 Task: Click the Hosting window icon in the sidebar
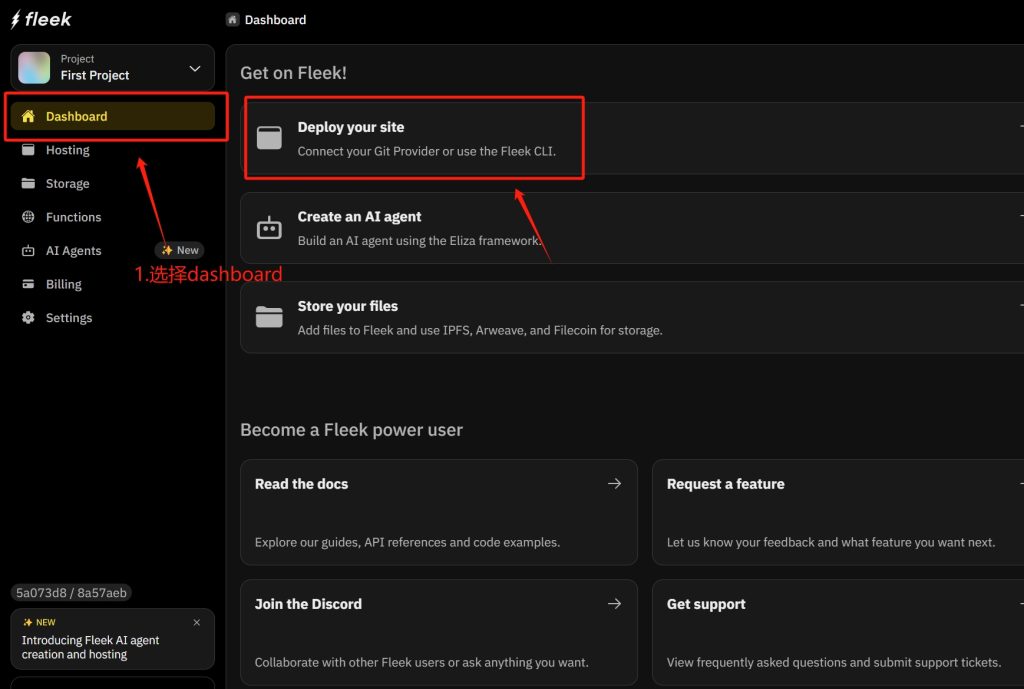point(28,150)
